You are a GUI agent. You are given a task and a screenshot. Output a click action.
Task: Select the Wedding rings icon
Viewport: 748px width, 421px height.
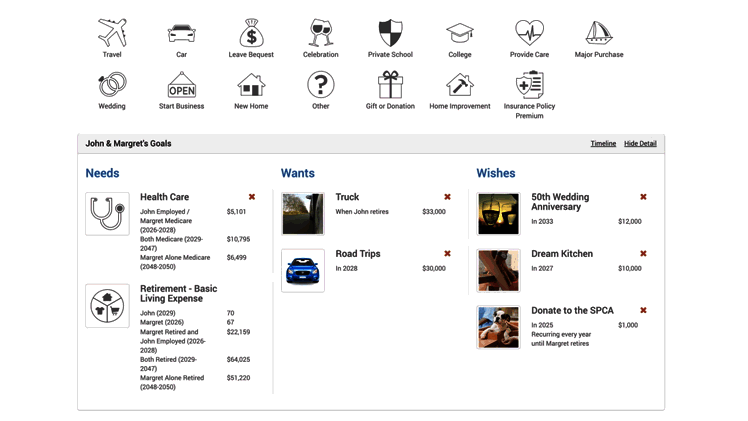[112, 84]
